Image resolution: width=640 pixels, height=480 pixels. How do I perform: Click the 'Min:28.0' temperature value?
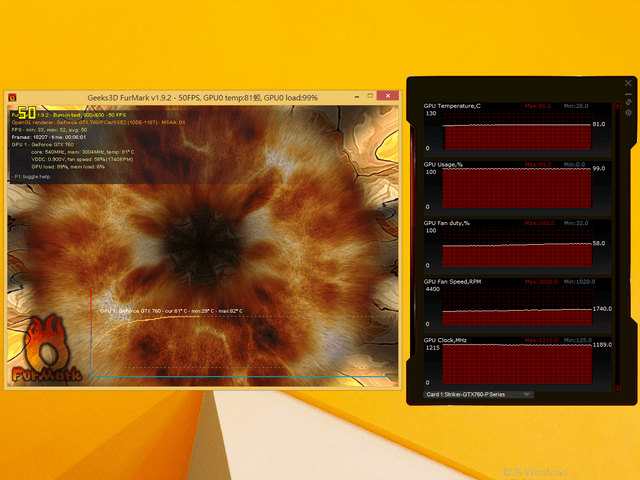576,106
